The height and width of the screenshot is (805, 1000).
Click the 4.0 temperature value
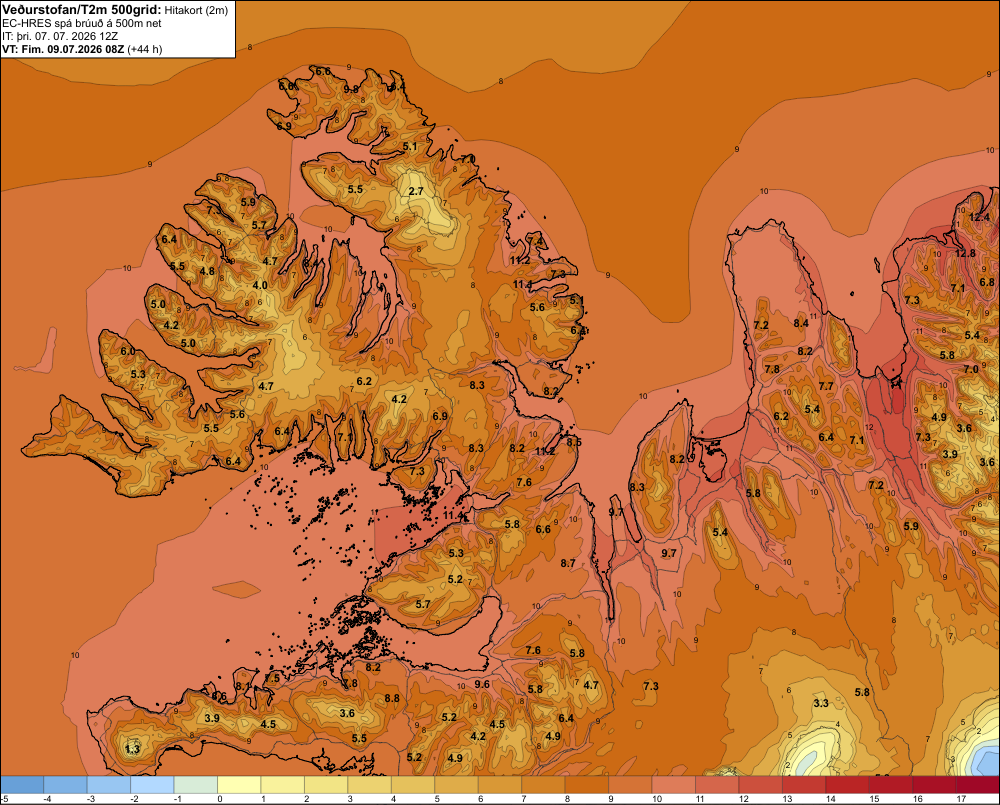pyautogui.click(x=260, y=285)
